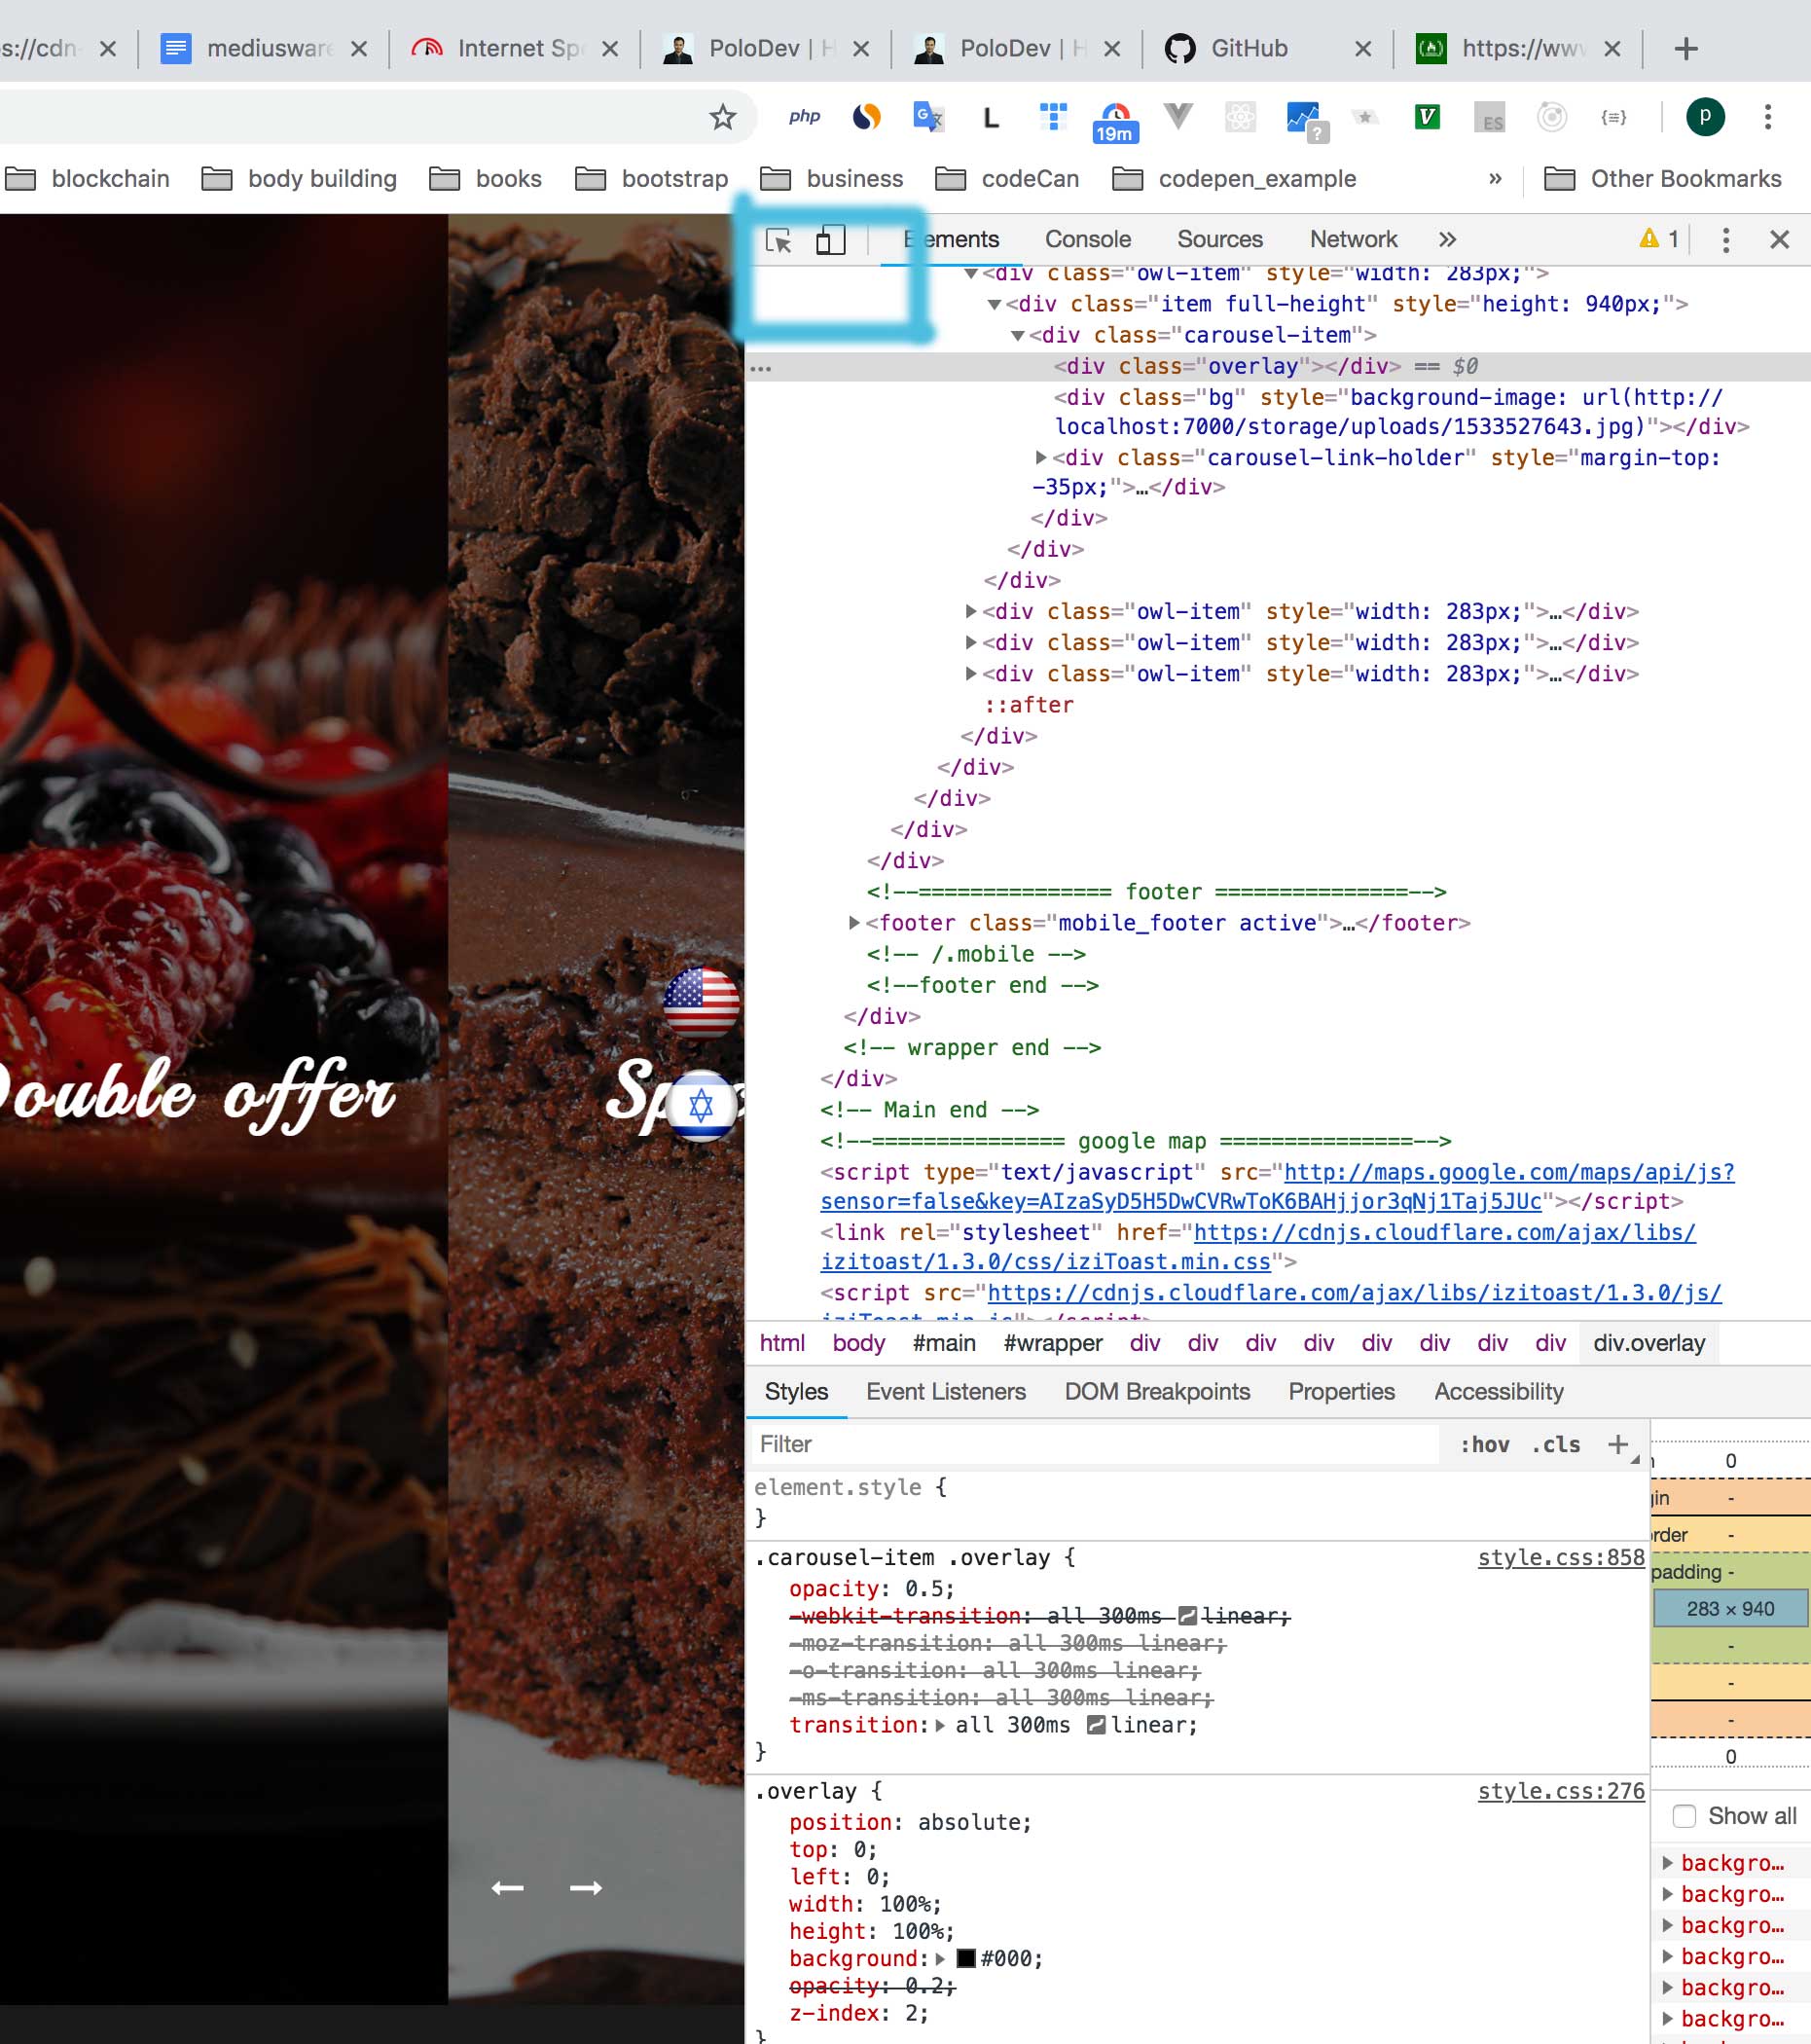This screenshot has width=1811, height=2044.
Task: Open the green V validator extension
Action: 1427,117
